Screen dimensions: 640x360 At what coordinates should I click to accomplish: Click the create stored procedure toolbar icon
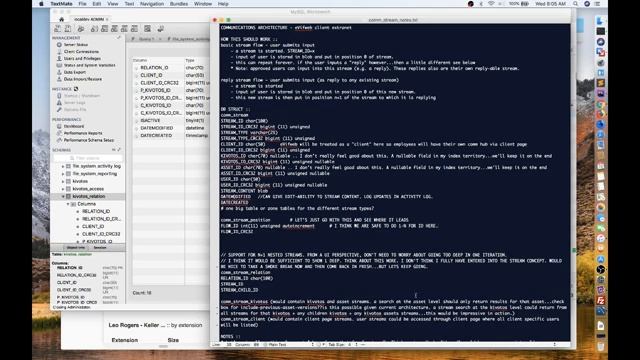[124, 29]
